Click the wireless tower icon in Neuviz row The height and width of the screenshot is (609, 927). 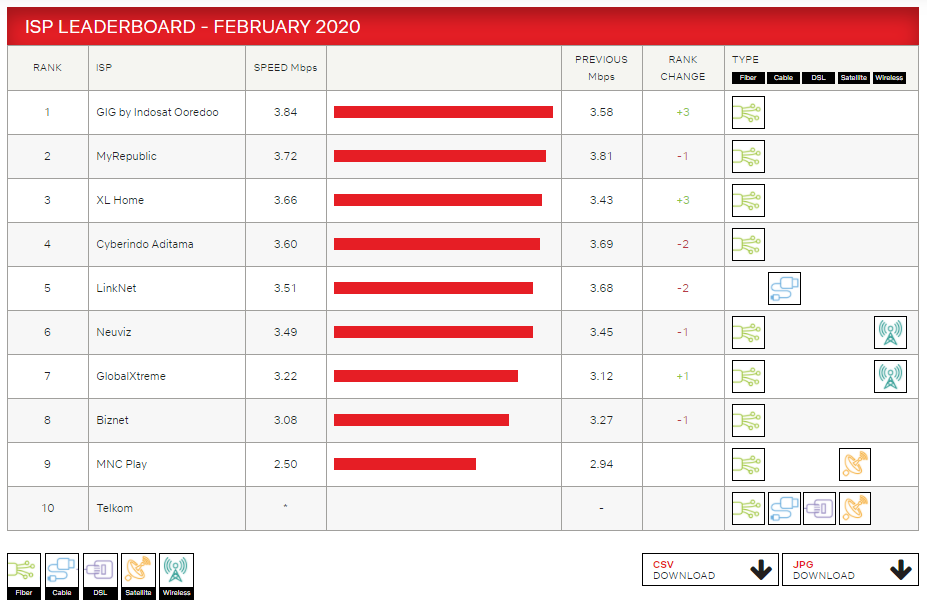(890, 332)
